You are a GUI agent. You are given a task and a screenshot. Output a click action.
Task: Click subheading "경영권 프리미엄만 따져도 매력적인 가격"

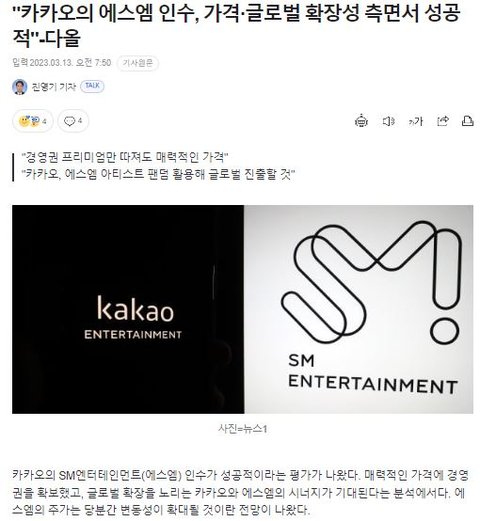[125, 157]
